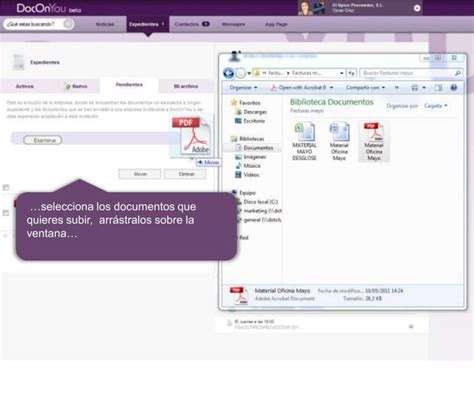Click the search magnifier icon in Explorer
The width and height of the screenshot is (474, 395).
[x=458, y=73]
